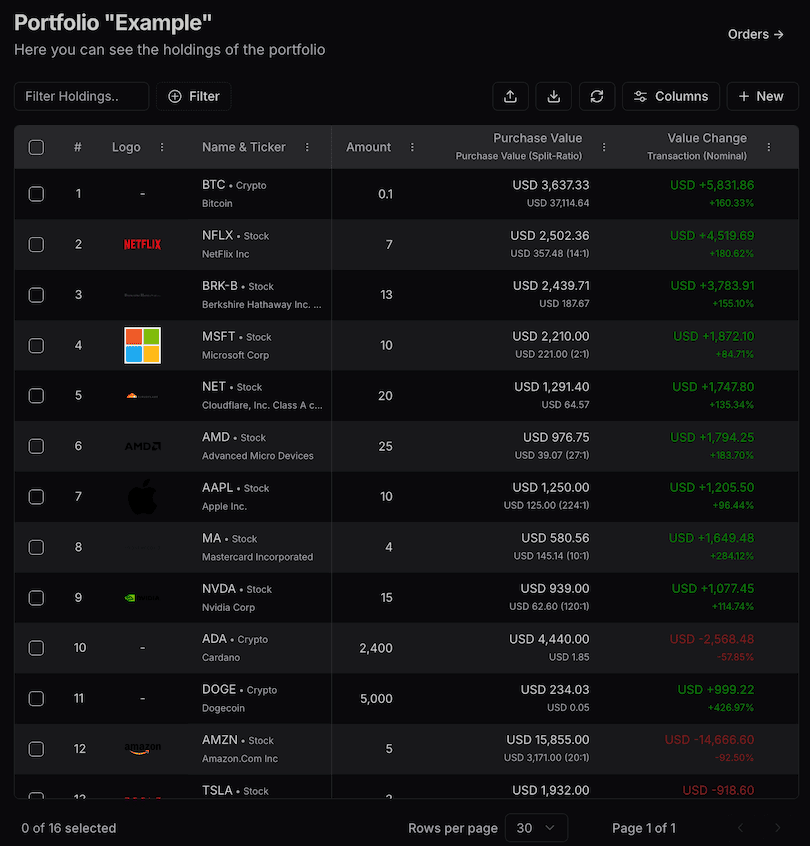Screen dimensions: 810x846
Task: Focus the Filter Holdings search field
Action: 81,96
